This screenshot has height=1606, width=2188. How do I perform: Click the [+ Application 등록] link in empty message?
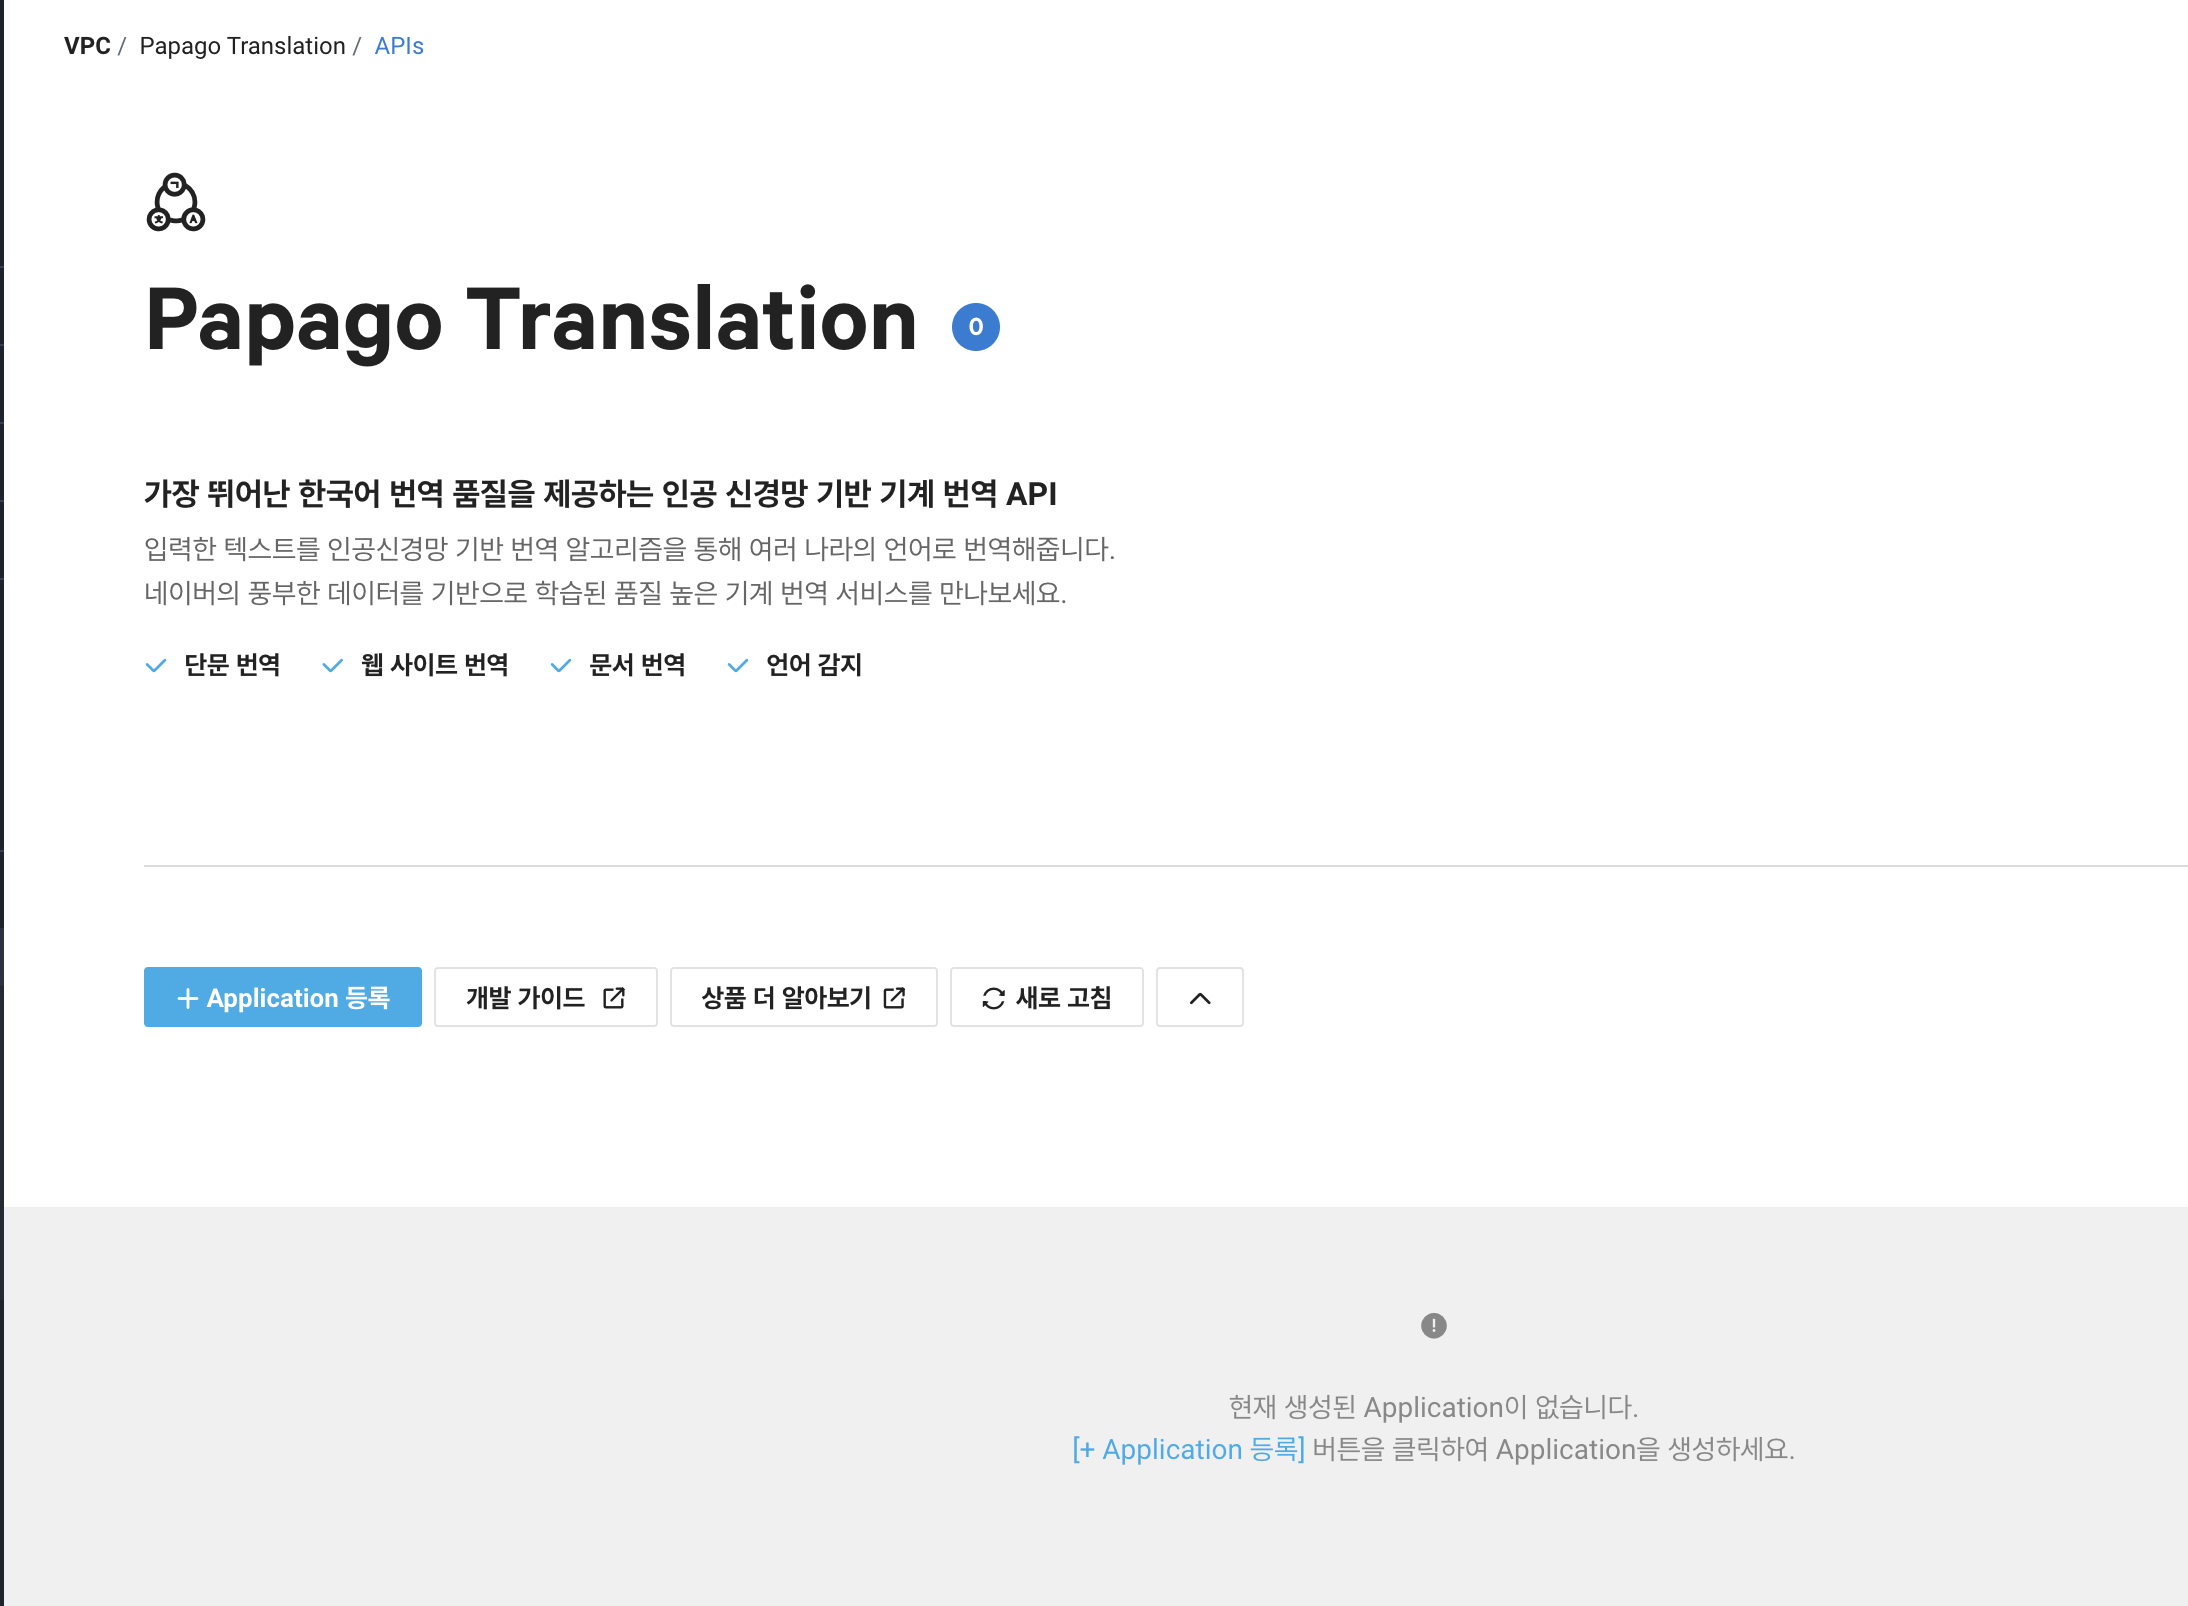pyautogui.click(x=1188, y=1449)
